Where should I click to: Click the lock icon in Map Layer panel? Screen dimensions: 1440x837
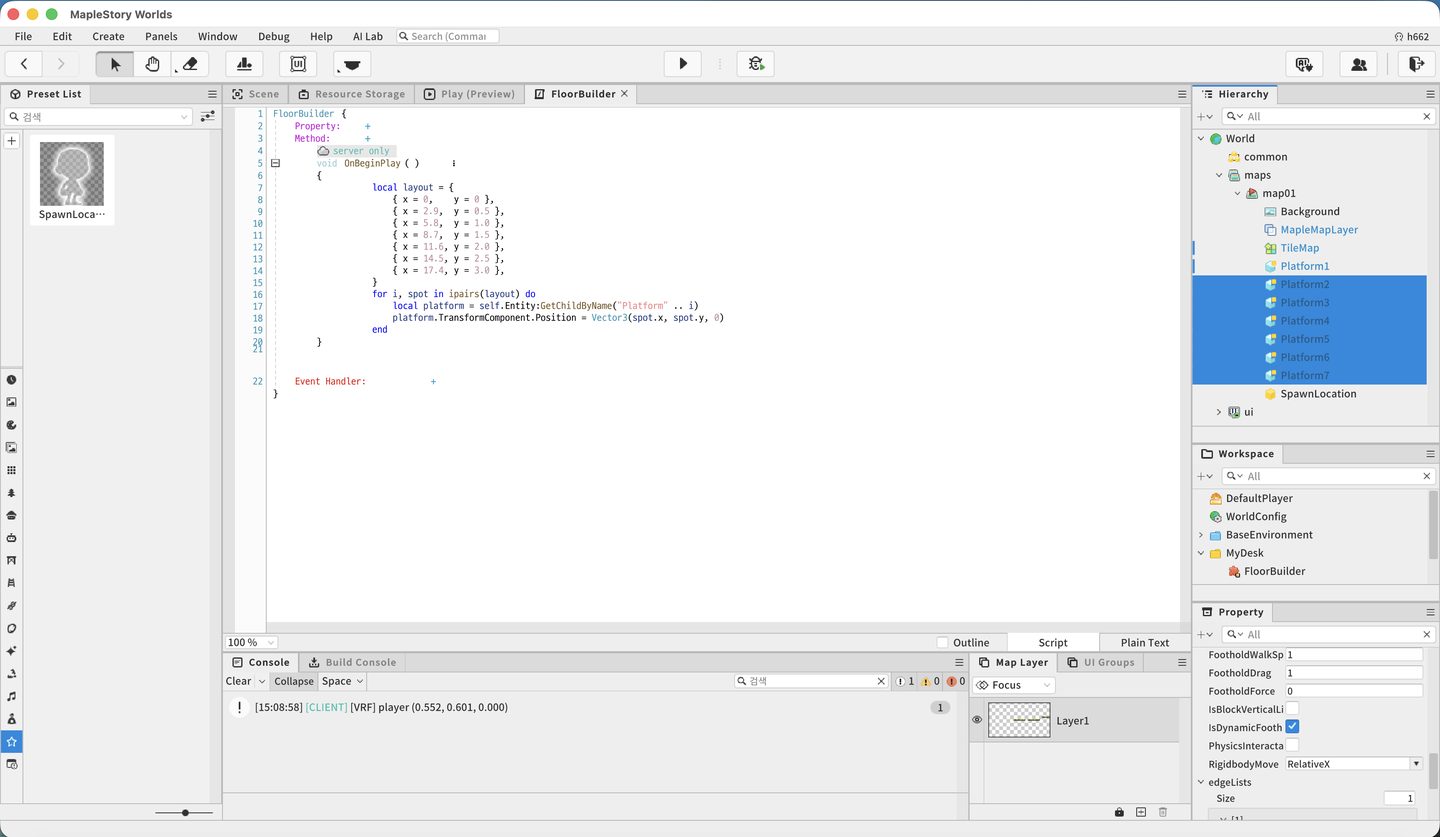[x=1119, y=812]
